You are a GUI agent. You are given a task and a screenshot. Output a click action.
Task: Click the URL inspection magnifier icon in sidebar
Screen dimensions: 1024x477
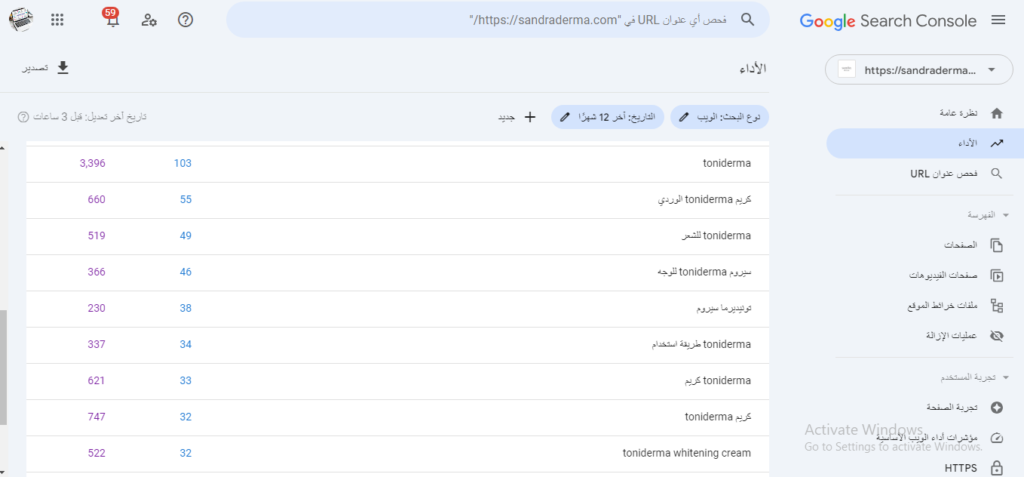click(x=997, y=173)
